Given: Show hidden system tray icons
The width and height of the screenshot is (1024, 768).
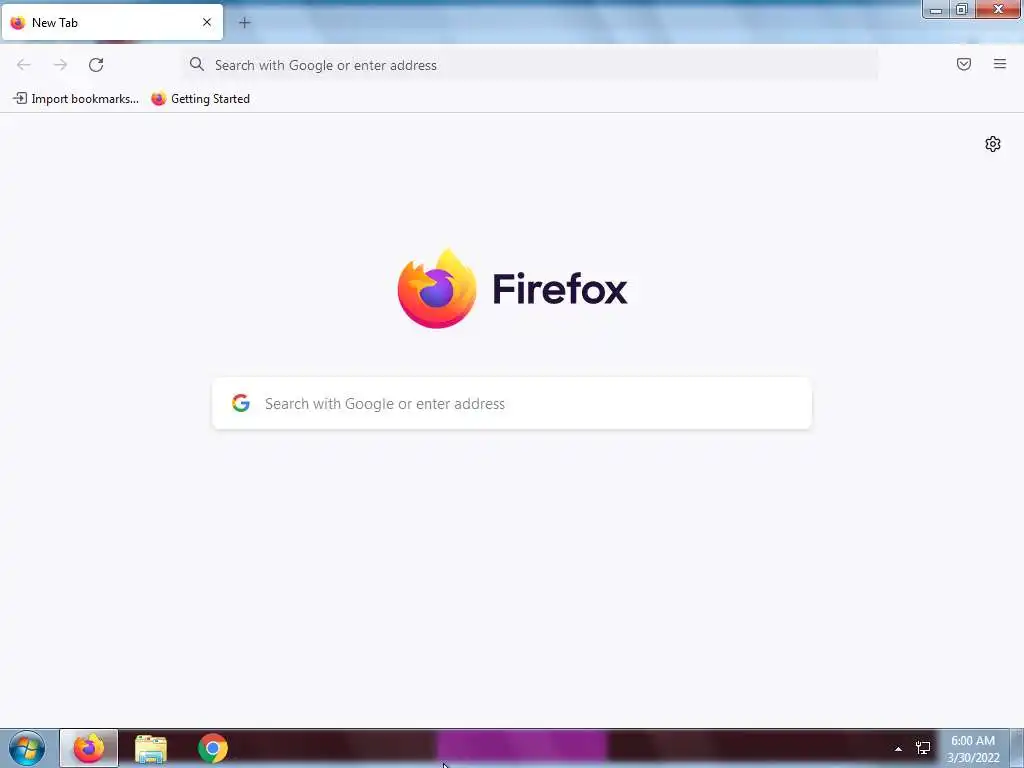Looking at the screenshot, I should 898,749.
